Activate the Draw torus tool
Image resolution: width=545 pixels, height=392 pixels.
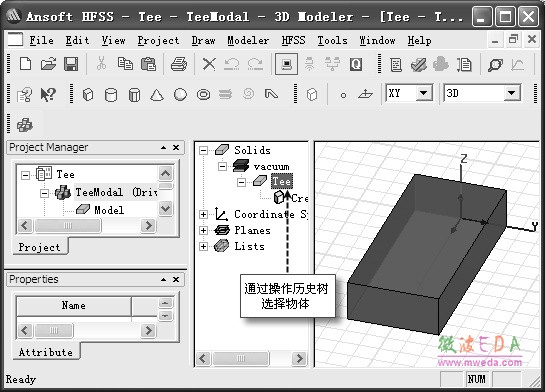203,94
